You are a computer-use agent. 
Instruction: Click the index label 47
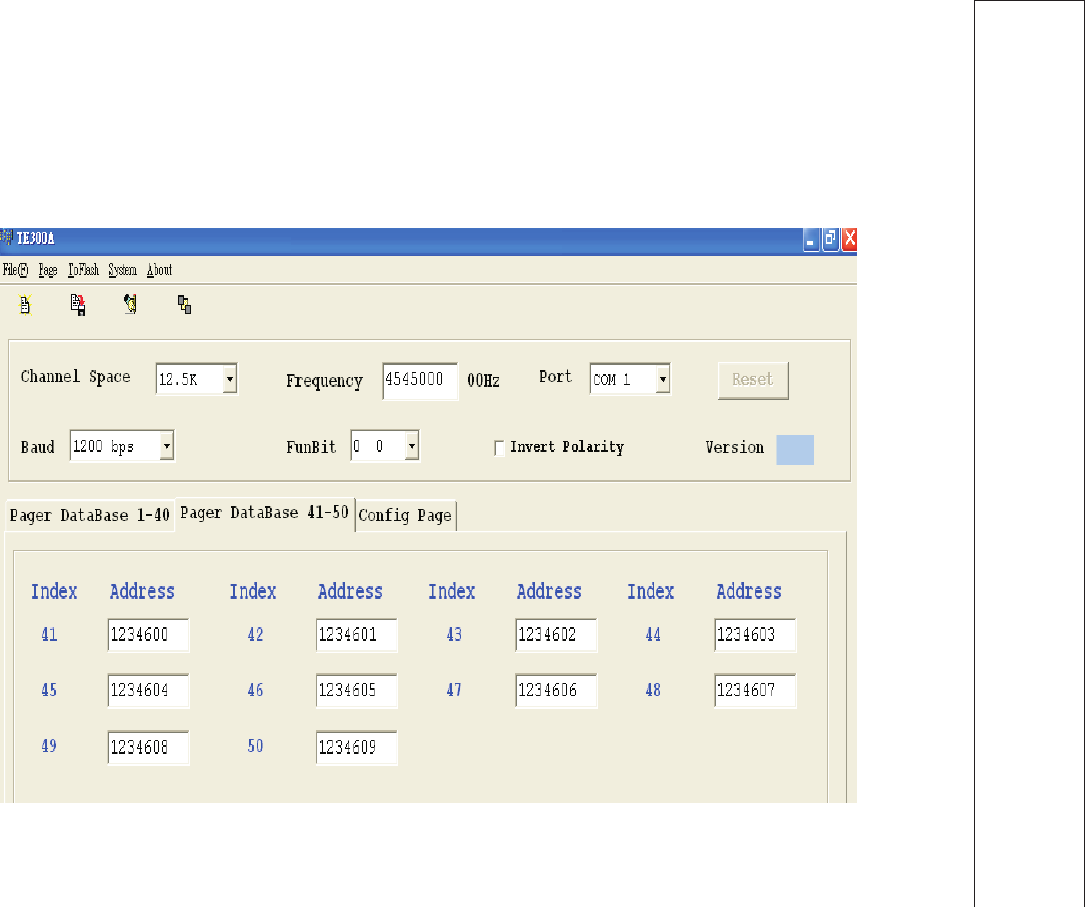coord(454,690)
